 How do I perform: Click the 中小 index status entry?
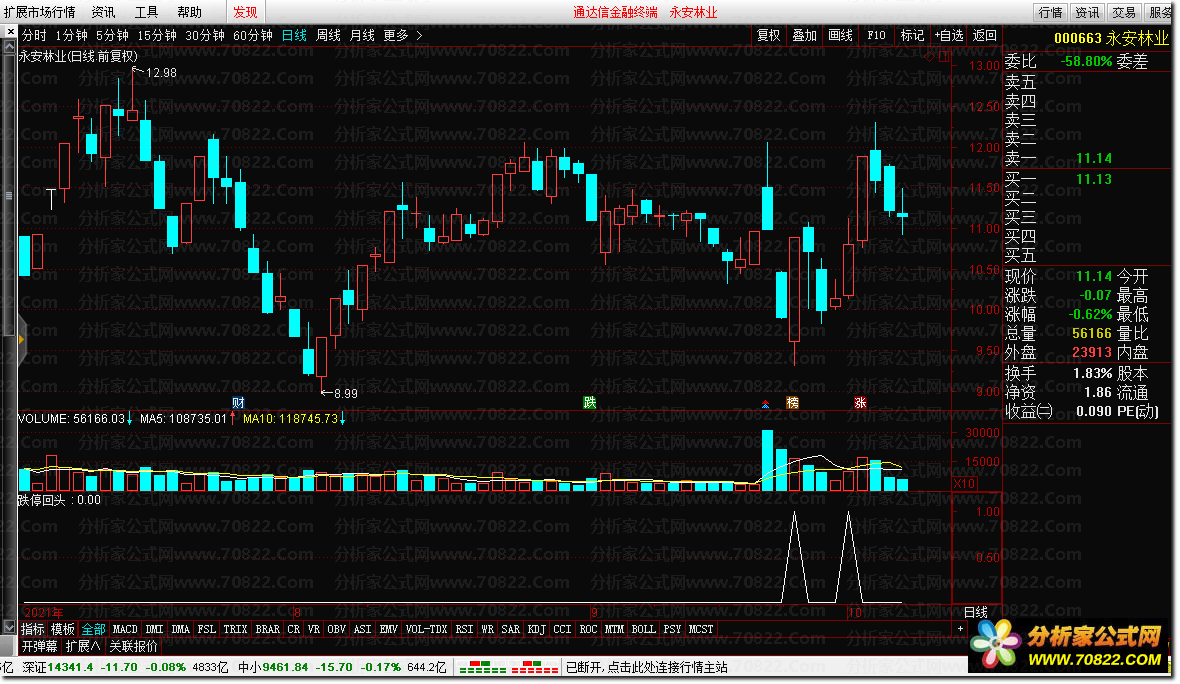[342, 667]
